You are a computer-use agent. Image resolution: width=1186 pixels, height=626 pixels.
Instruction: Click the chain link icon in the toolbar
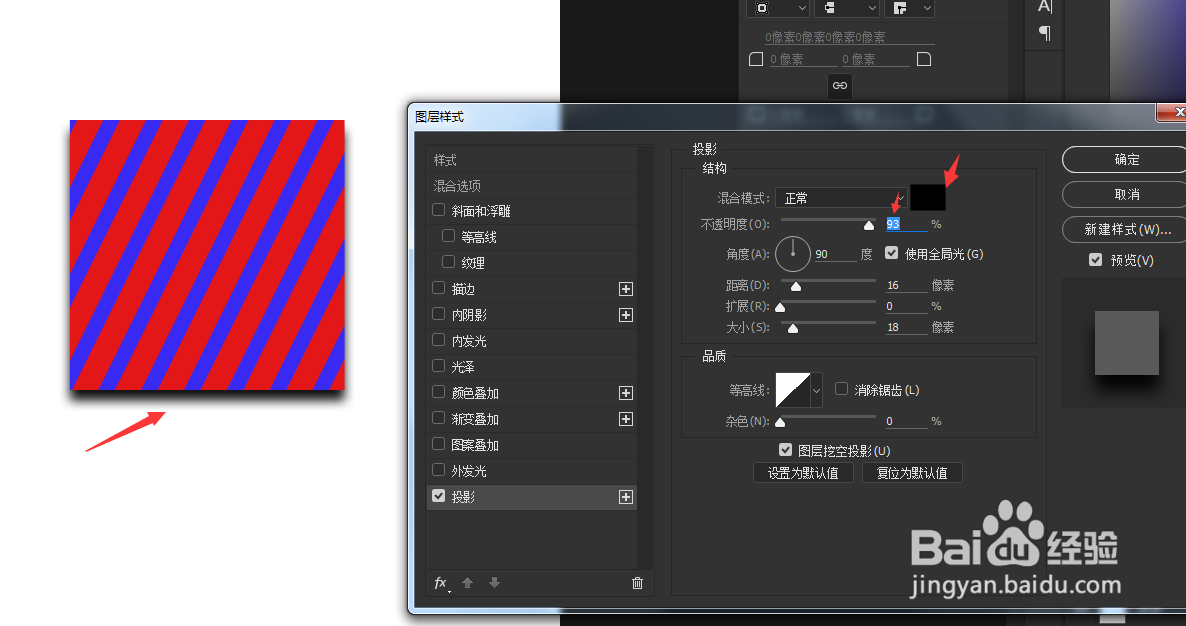839,85
